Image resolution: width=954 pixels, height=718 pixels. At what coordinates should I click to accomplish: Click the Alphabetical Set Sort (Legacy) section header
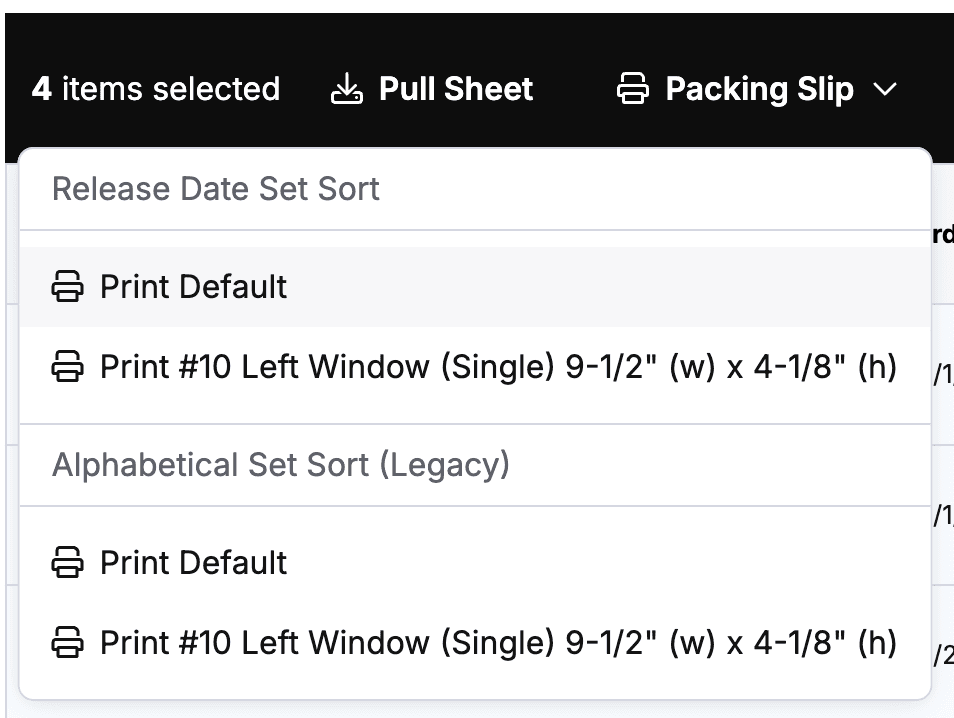[x=281, y=465]
